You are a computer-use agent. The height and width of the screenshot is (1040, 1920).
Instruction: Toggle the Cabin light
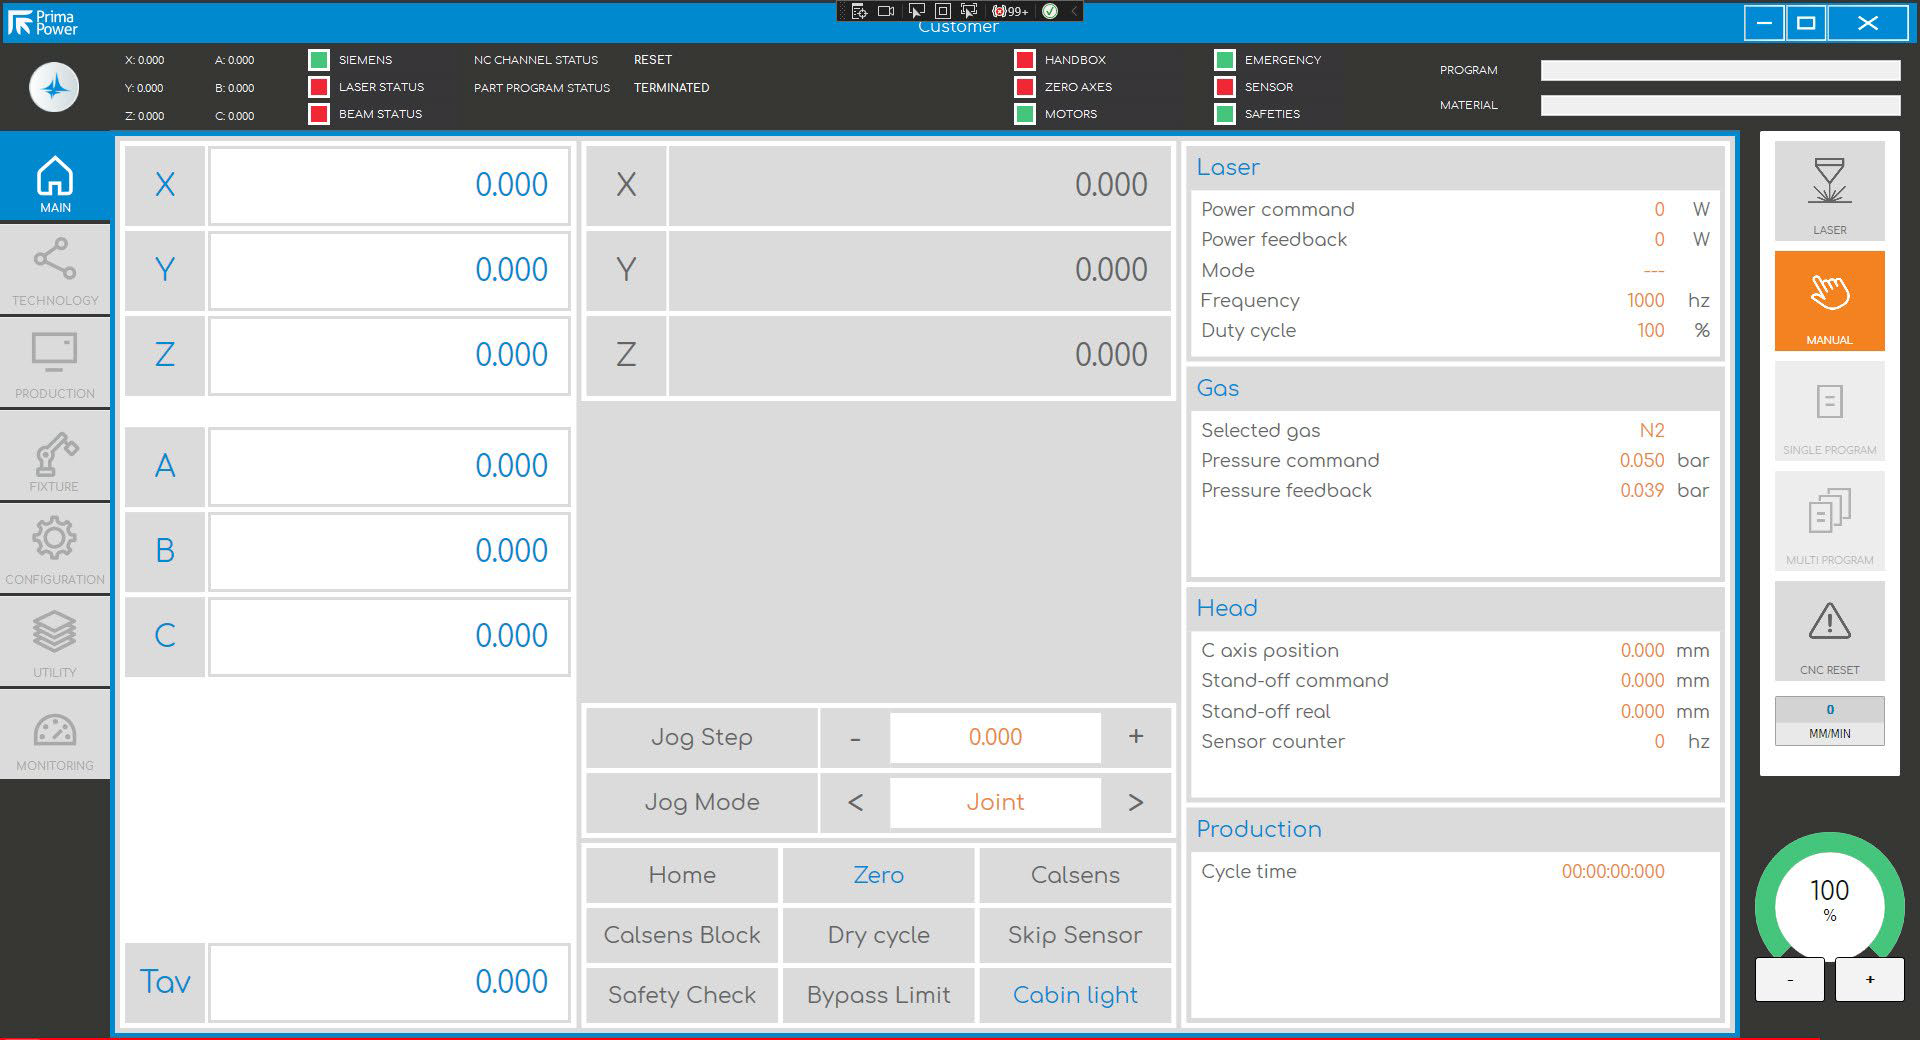coord(1075,995)
